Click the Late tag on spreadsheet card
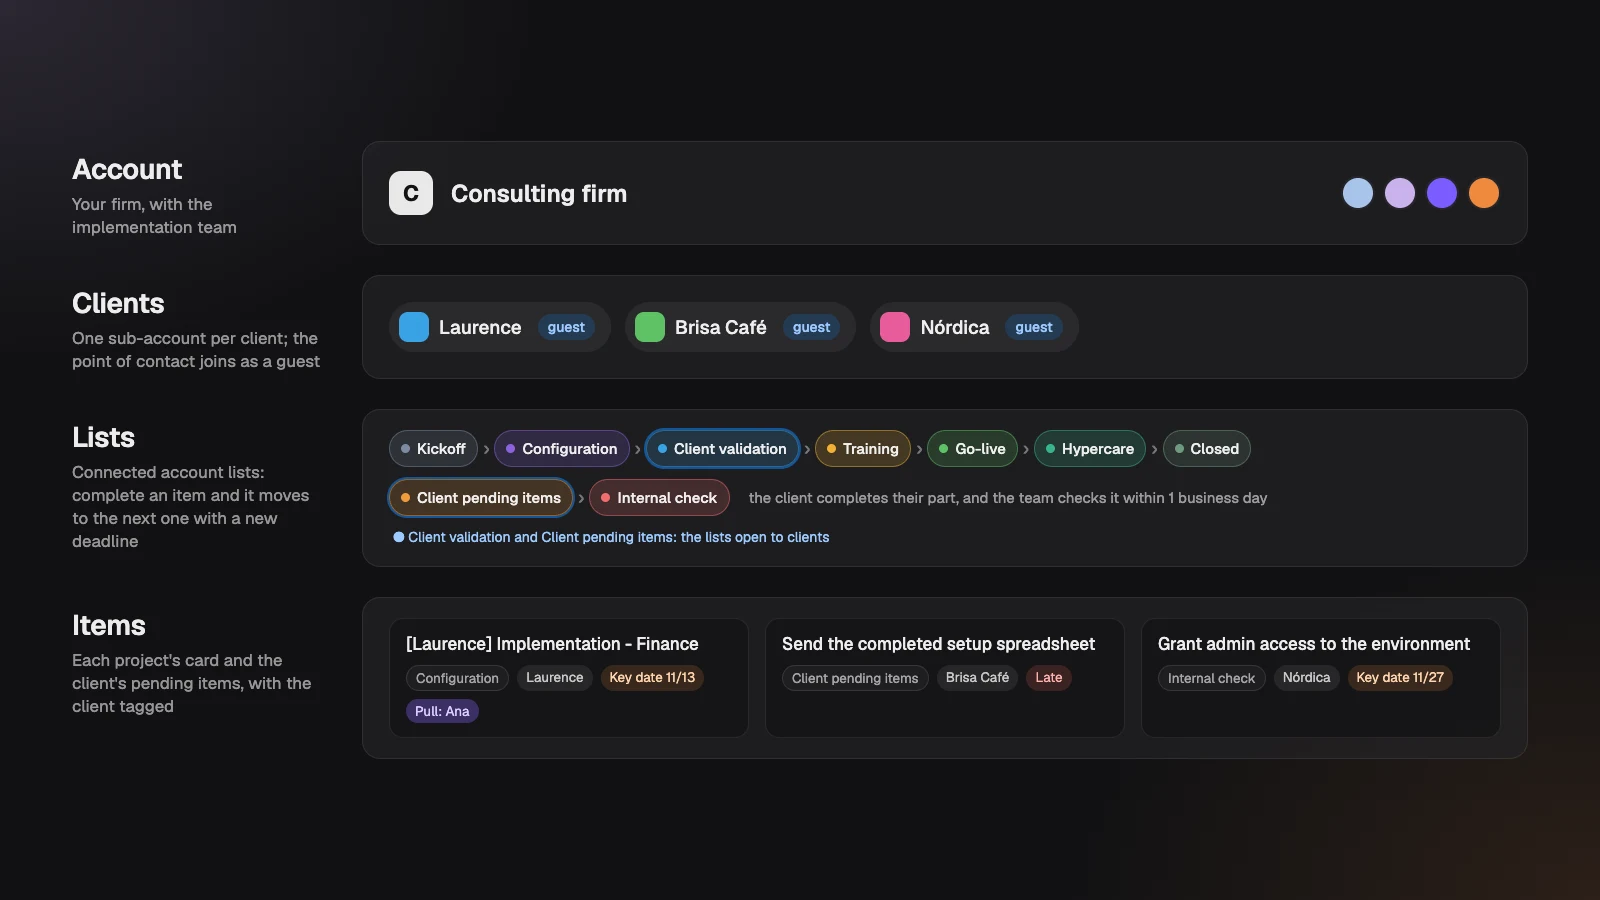This screenshot has width=1600, height=900. [x=1049, y=678]
